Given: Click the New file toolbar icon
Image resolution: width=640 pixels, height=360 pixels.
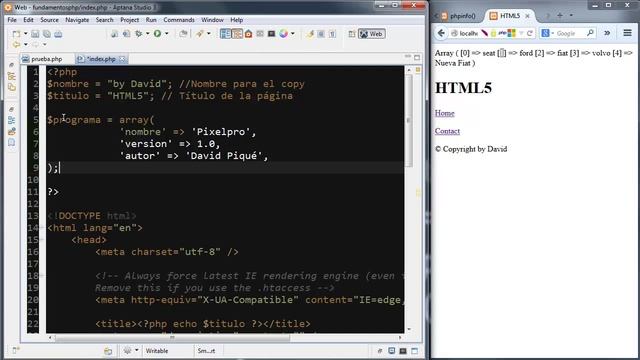Looking at the screenshot, I should (16, 34).
